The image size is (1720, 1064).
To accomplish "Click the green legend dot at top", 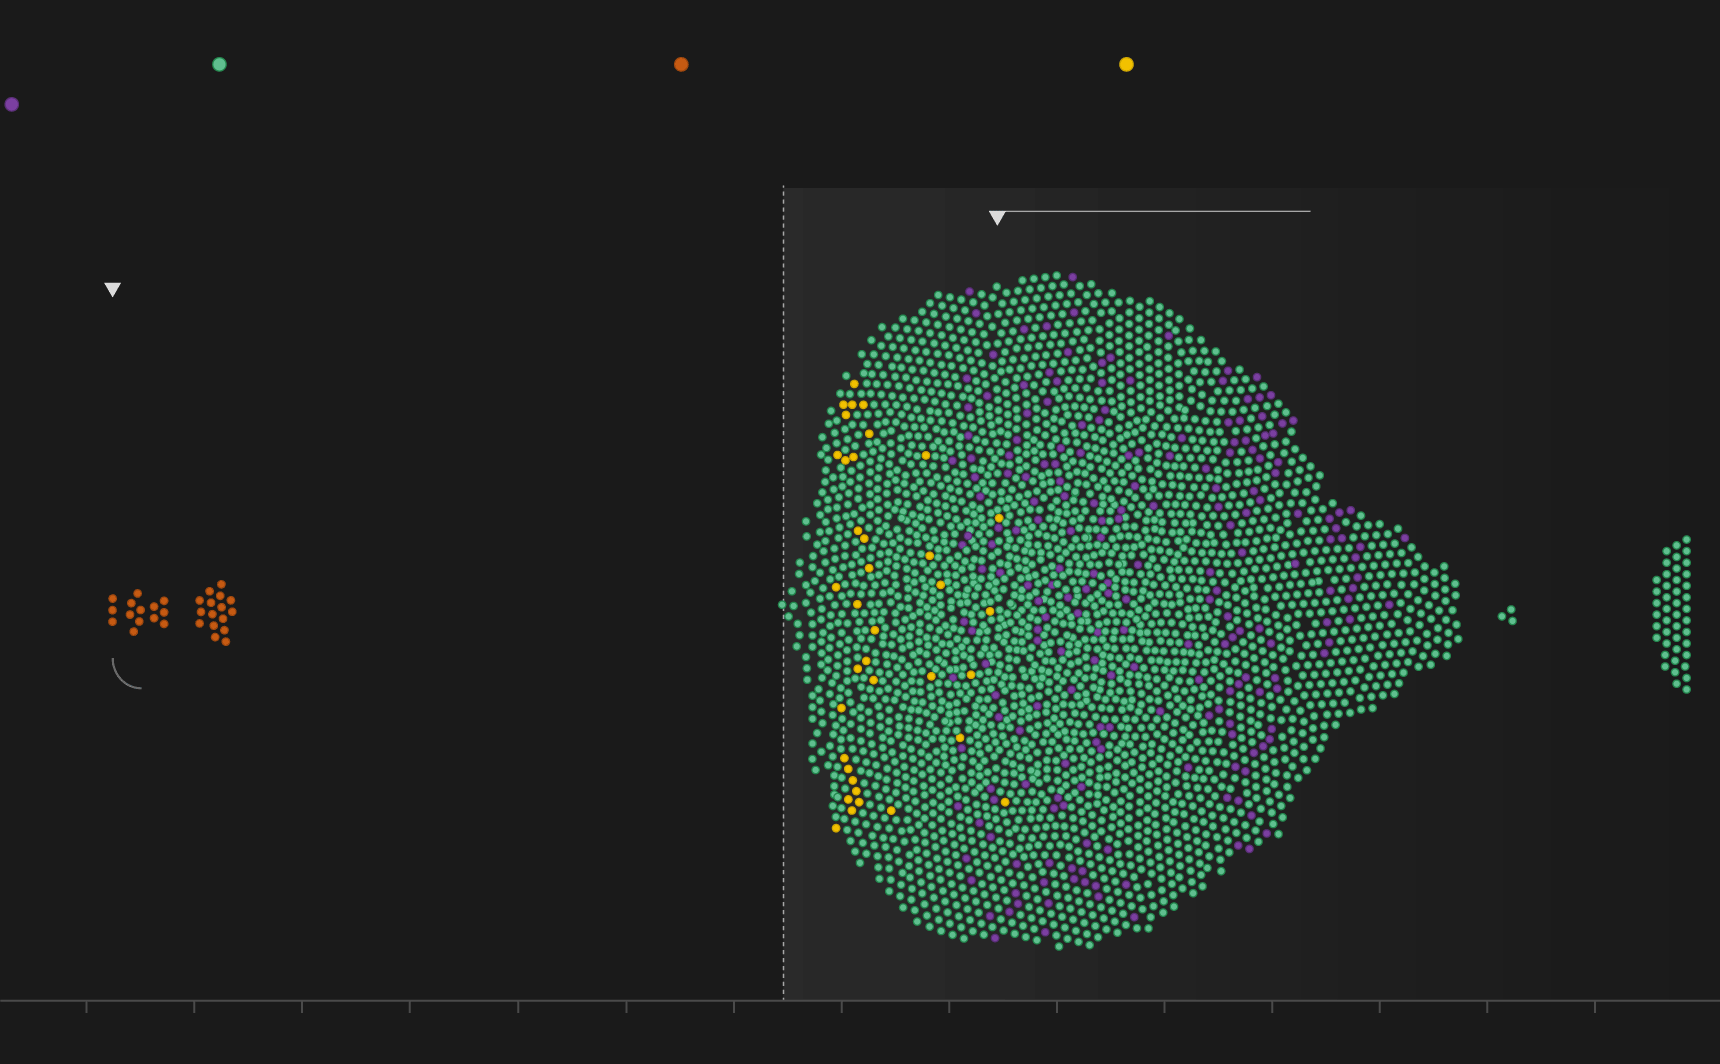I will pos(219,64).
